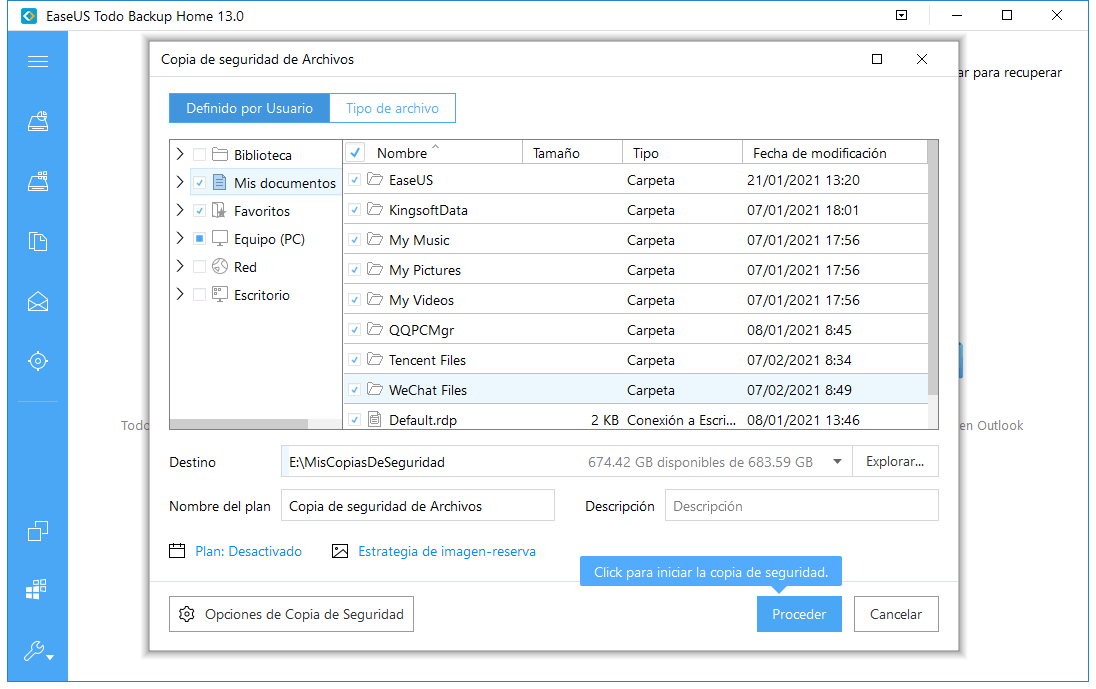Uncheck the Mis documentos checkbox

pos(199,182)
